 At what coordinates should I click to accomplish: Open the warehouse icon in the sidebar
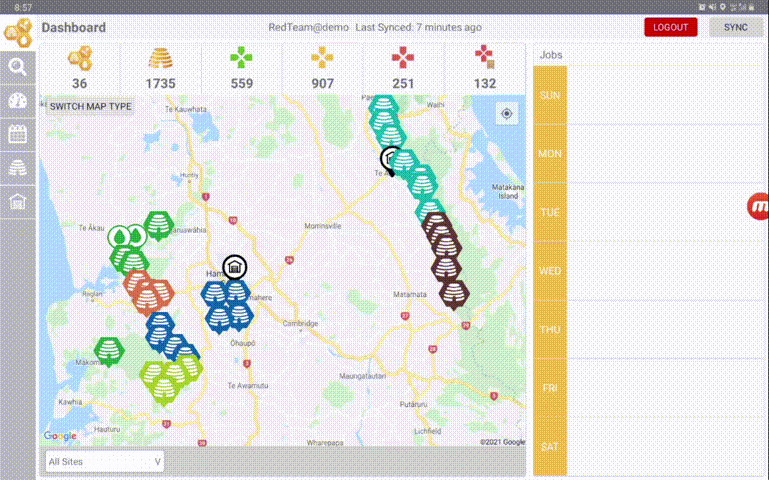coord(18,202)
